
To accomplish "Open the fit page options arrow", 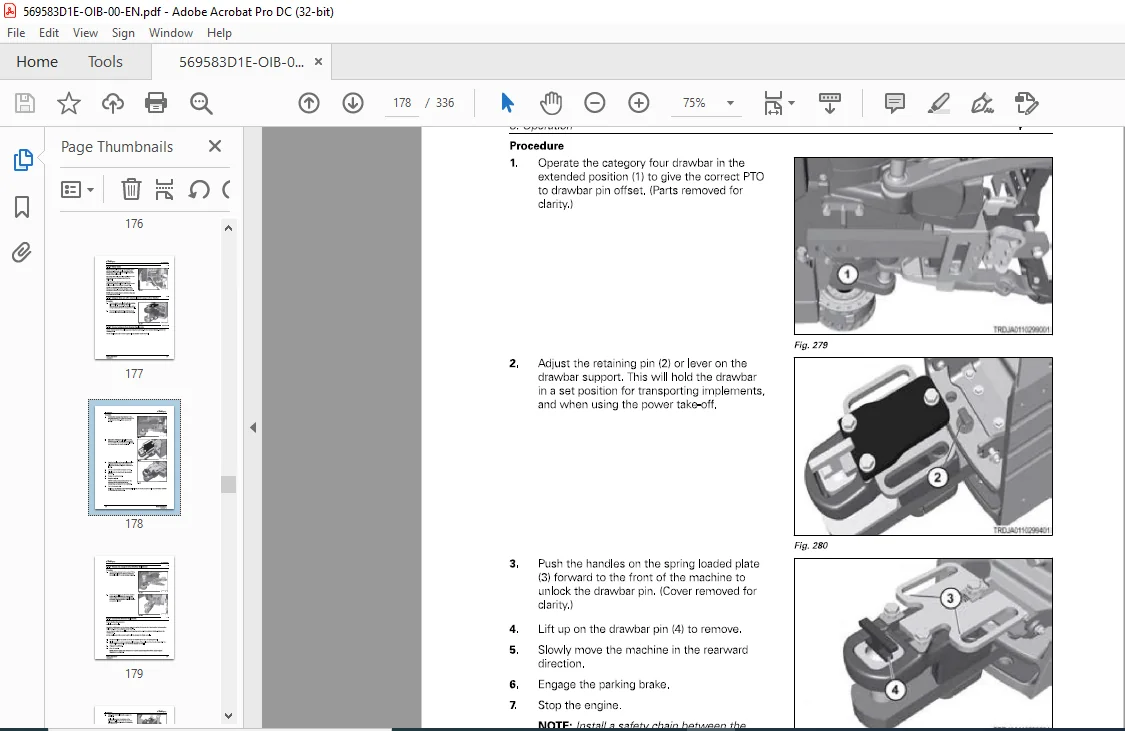I will tap(792, 103).
